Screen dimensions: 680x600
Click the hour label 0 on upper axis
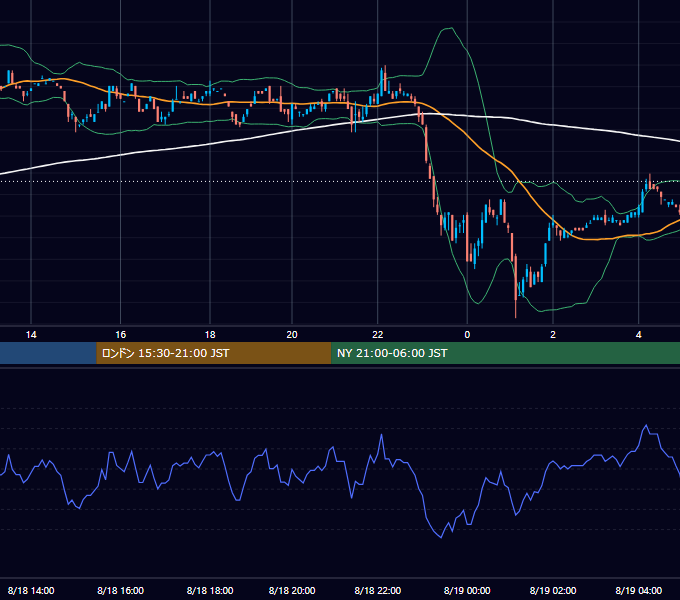tap(467, 335)
